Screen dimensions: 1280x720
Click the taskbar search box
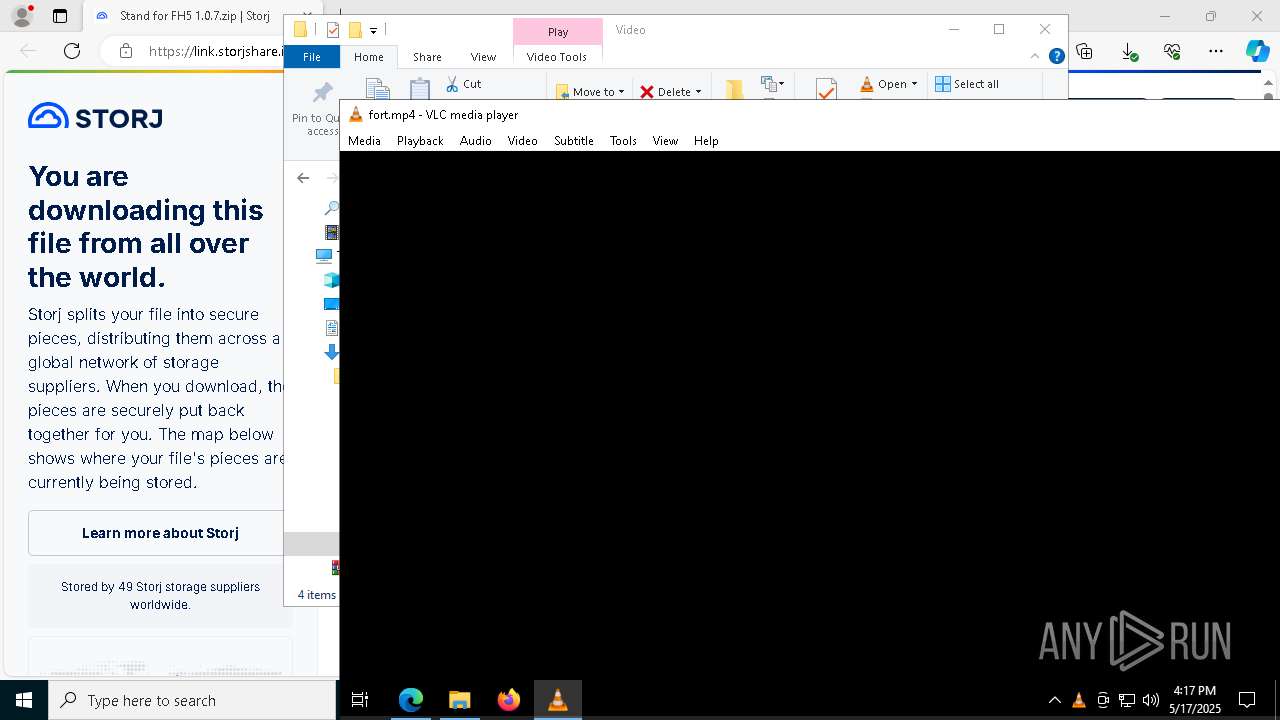click(192, 700)
